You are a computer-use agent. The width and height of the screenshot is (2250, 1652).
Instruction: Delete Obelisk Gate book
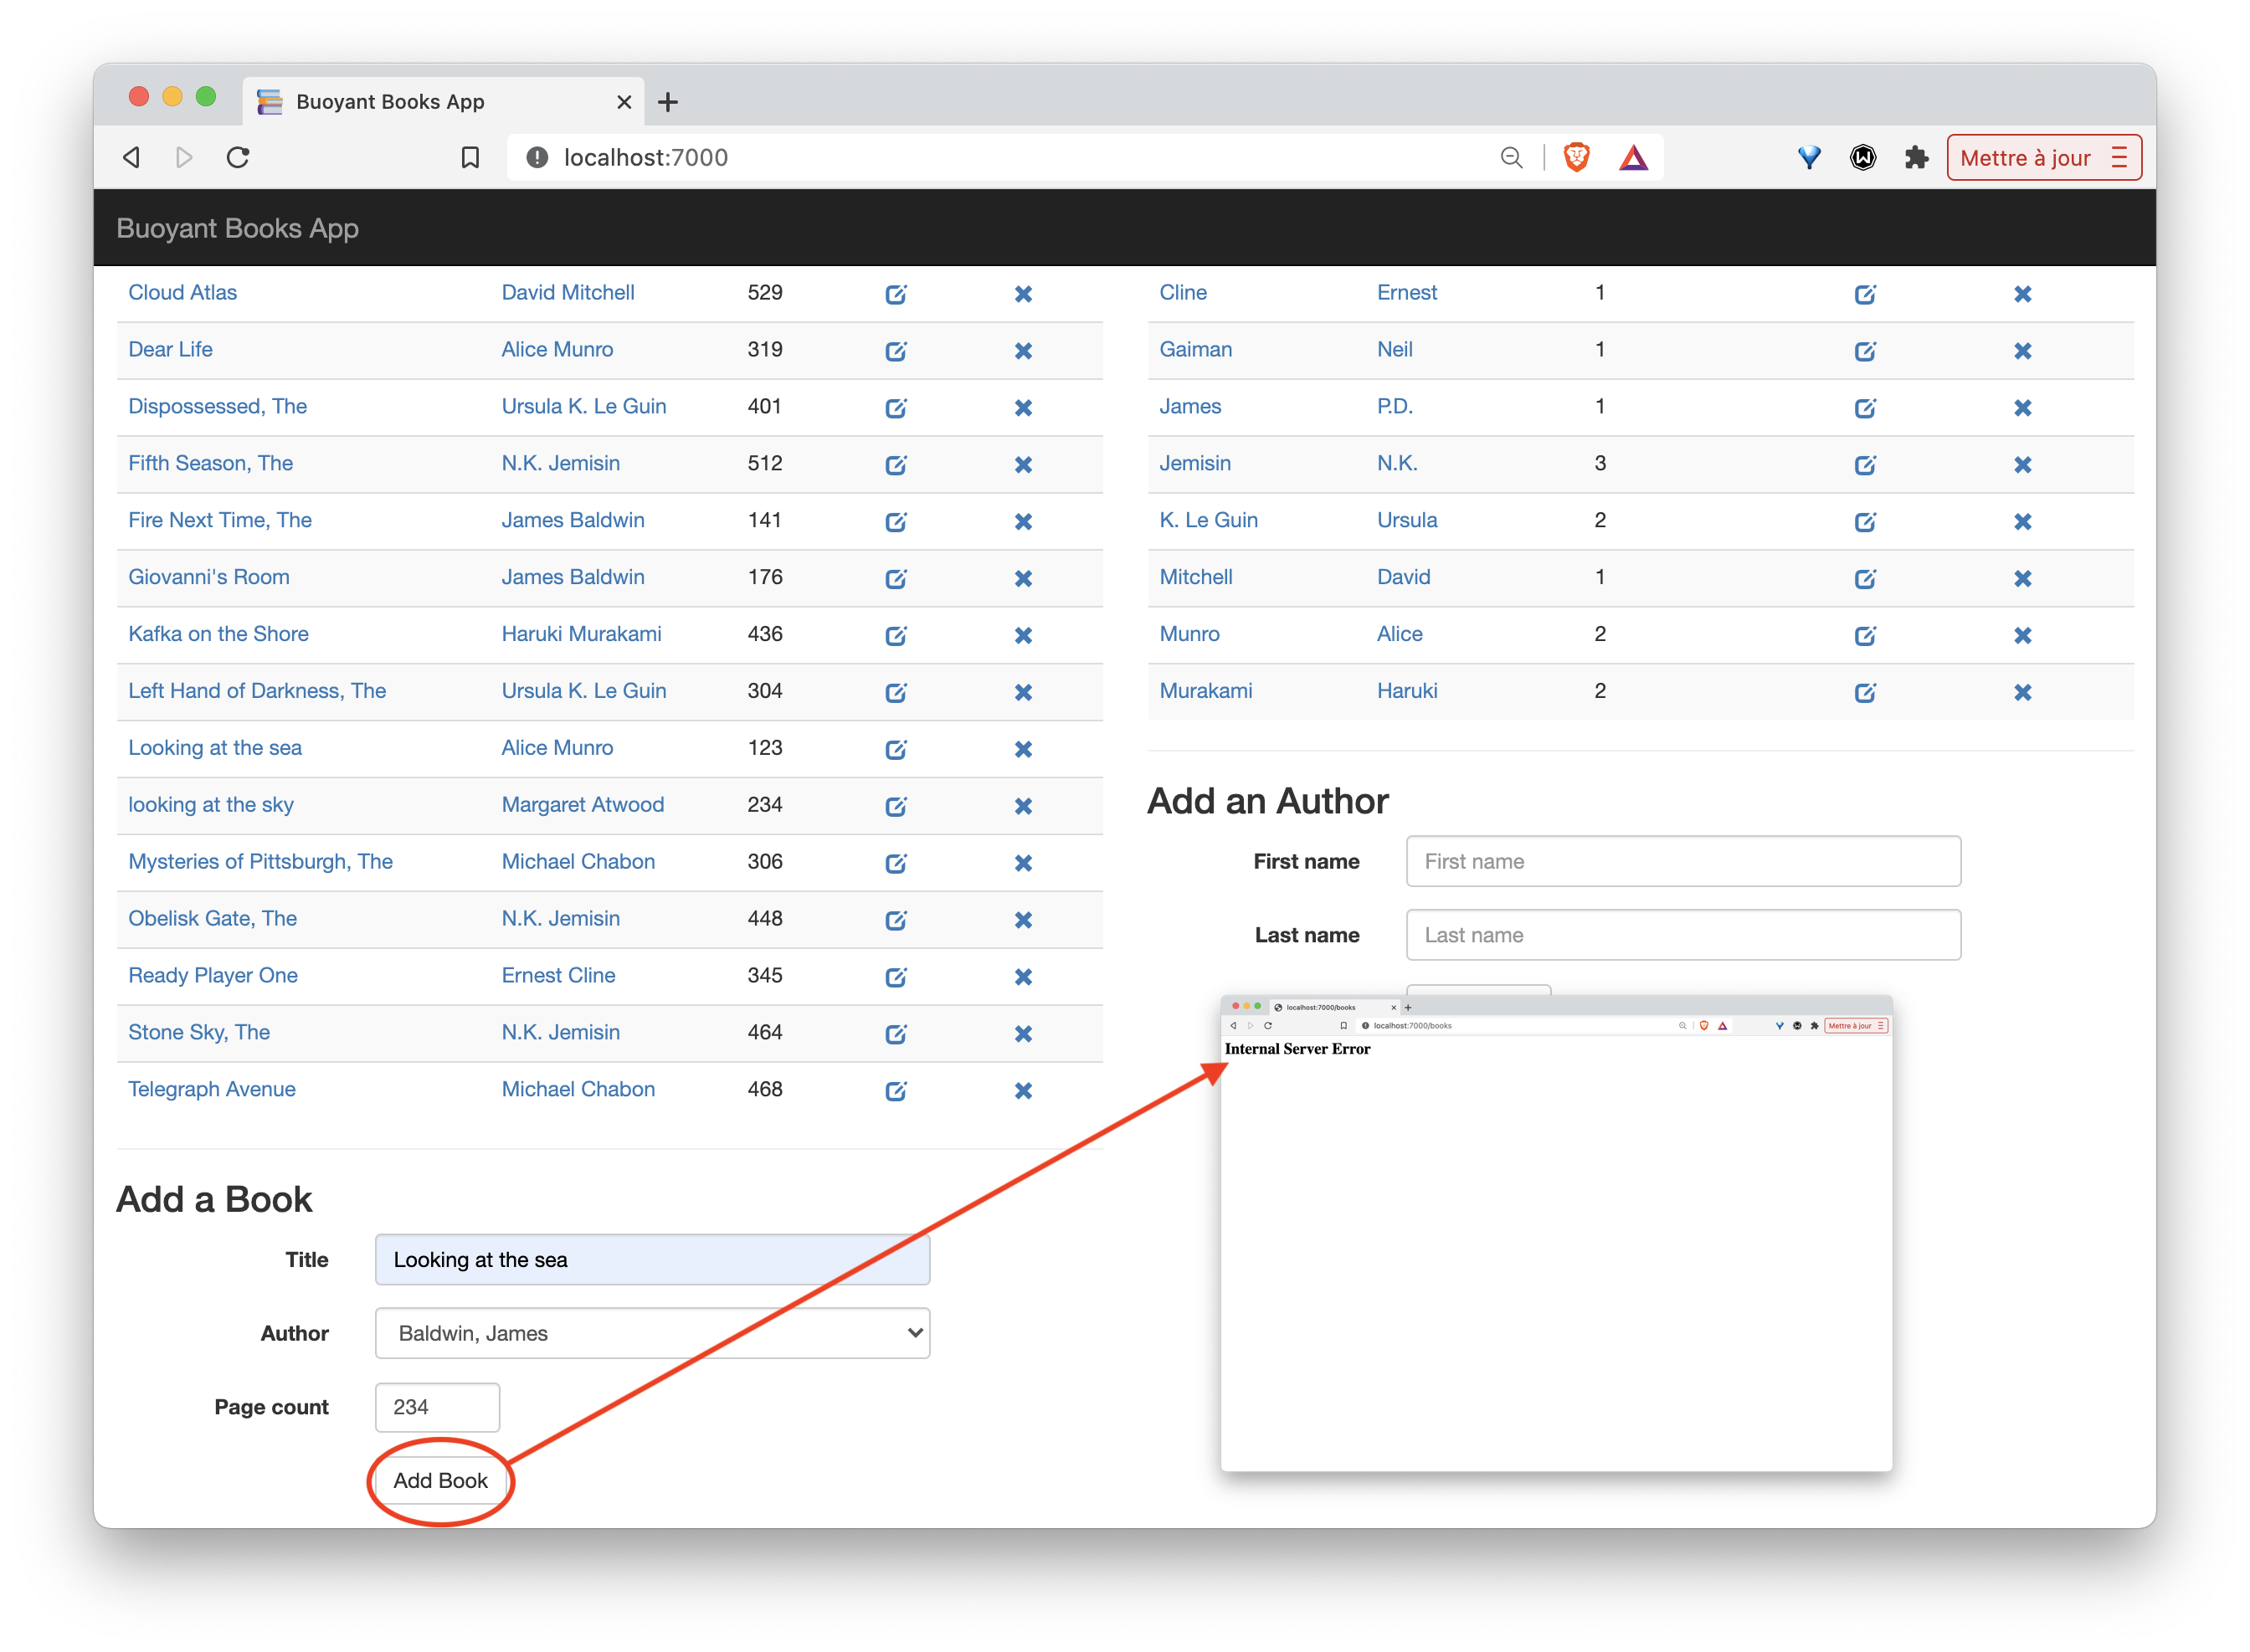(1022, 920)
